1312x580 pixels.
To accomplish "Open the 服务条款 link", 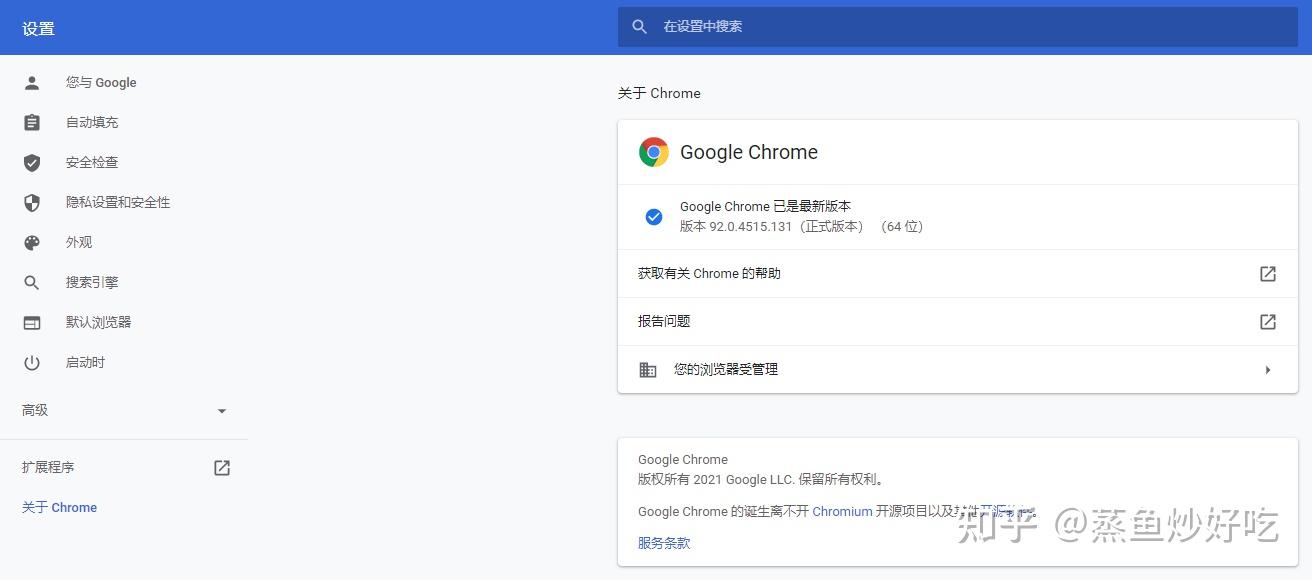I will (663, 543).
